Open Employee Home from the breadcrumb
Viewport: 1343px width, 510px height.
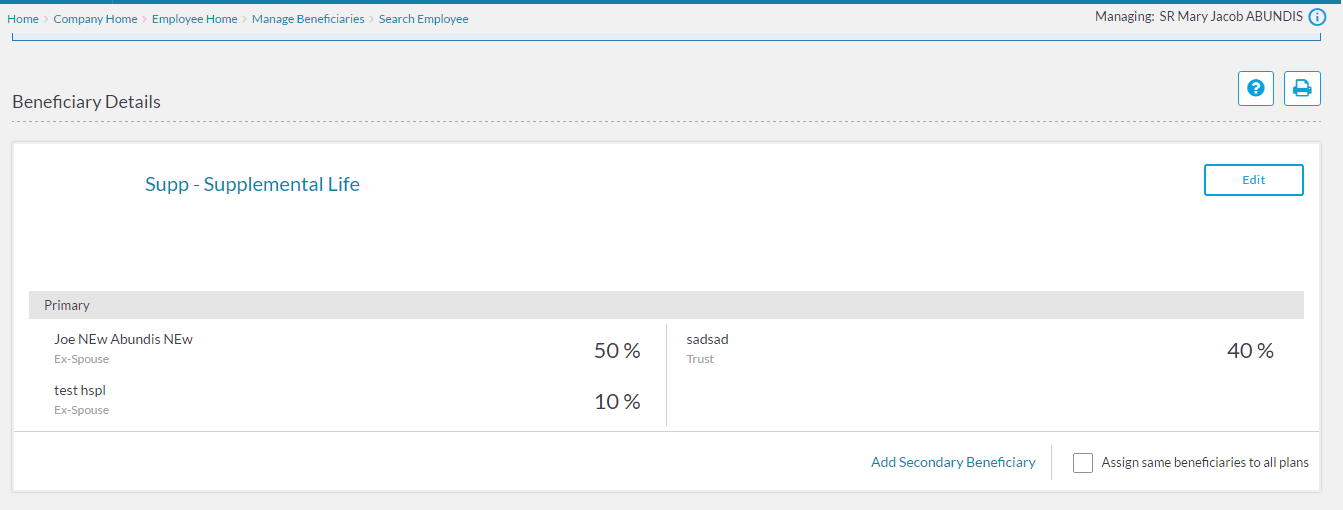click(194, 19)
